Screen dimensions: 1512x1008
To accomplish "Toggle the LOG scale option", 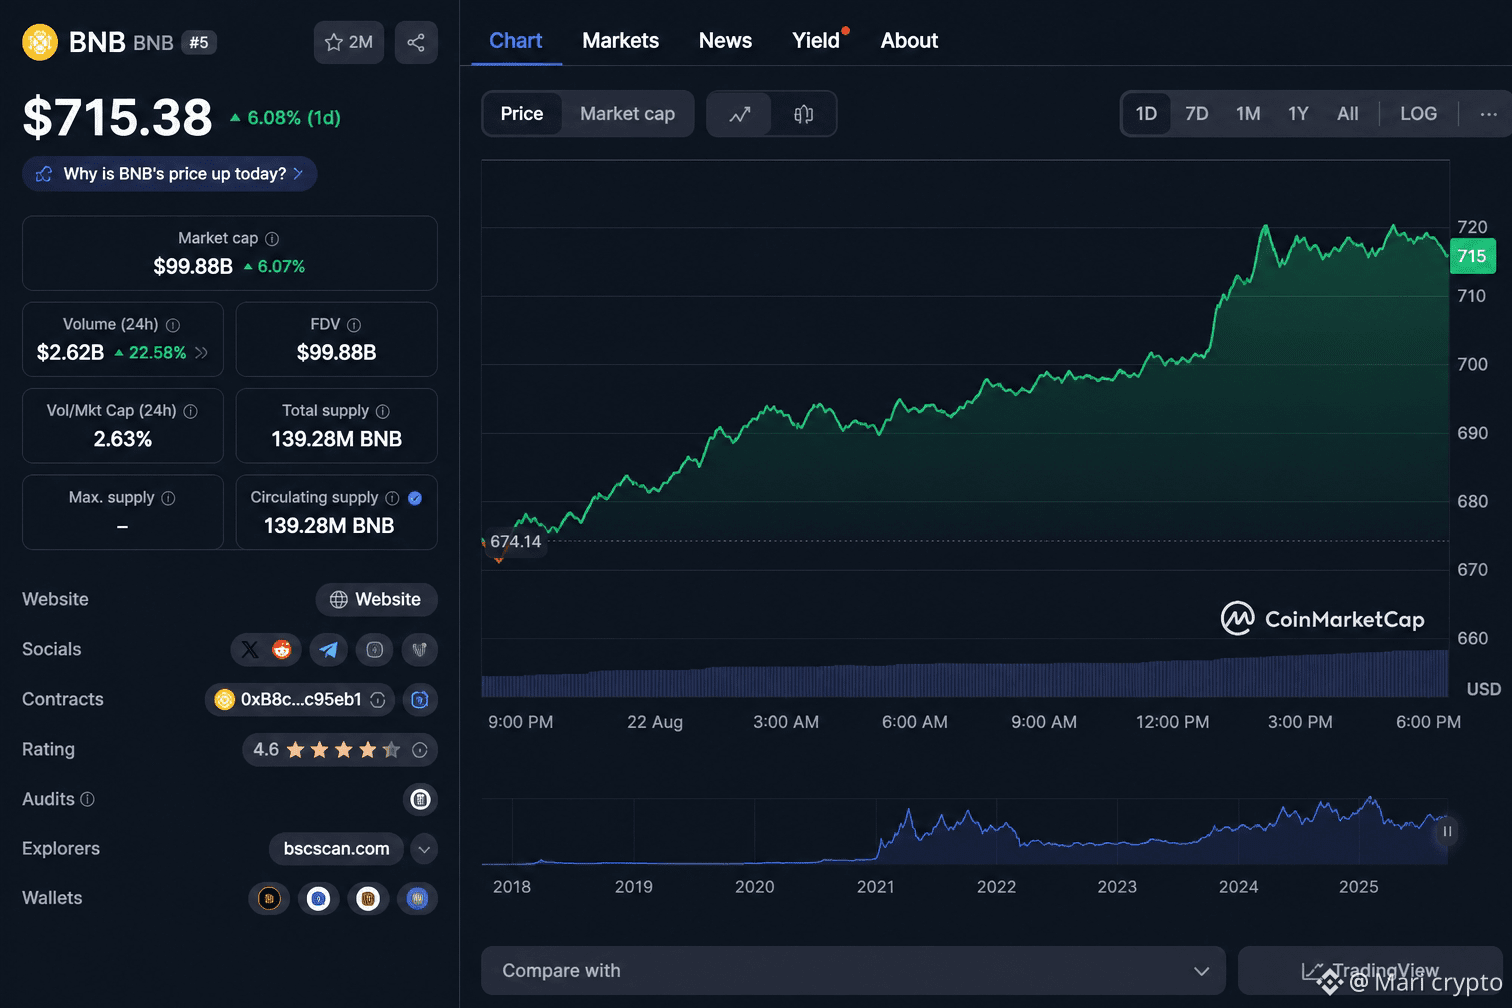I will pyautogui.click(x=1418, y=114).
